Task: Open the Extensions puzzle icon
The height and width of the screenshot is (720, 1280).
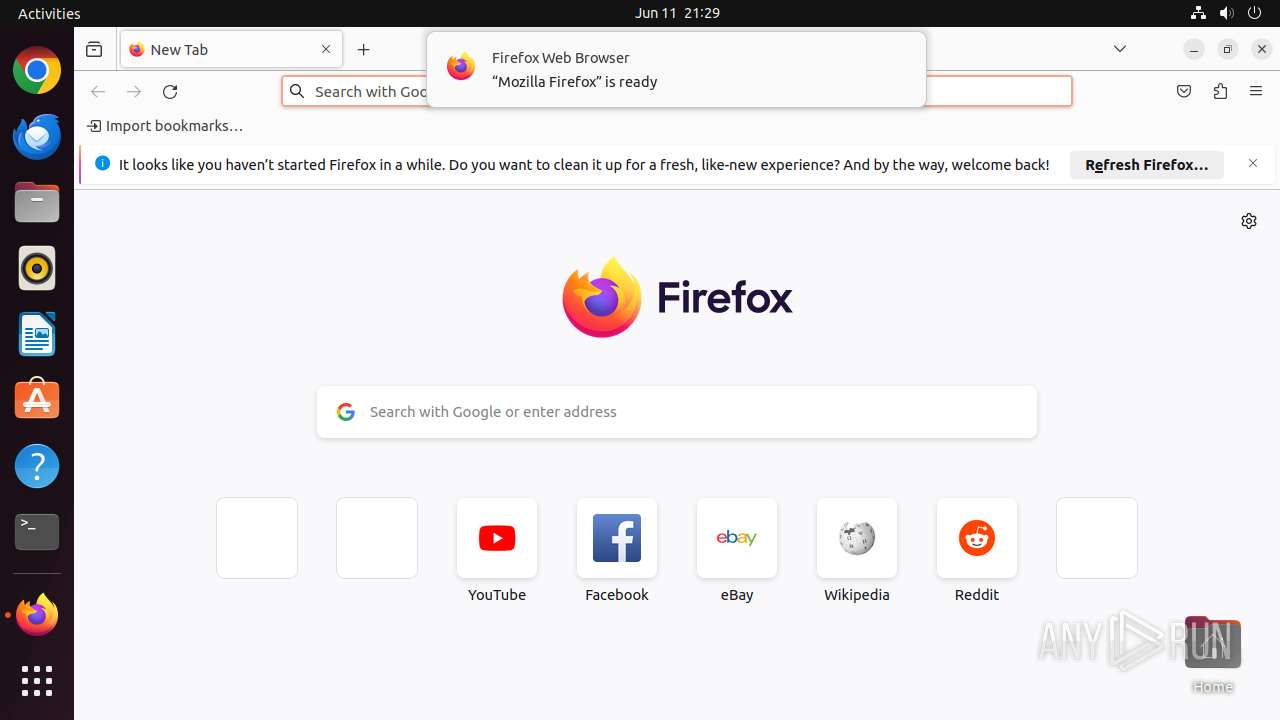Action: [x=1220, y=91]
